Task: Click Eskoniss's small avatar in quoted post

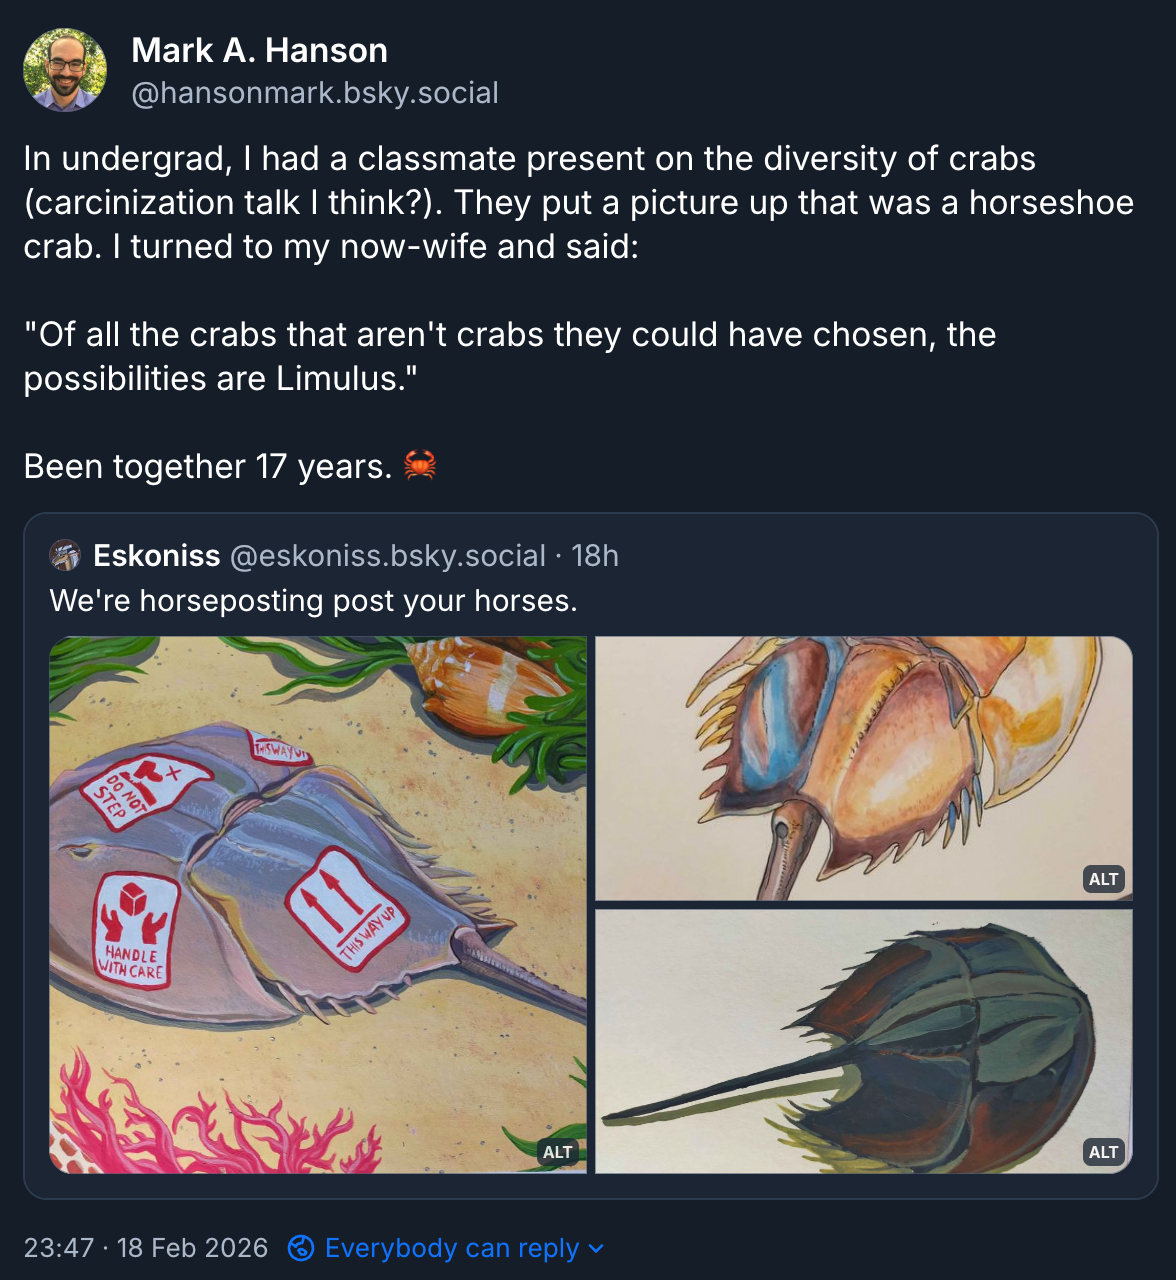Action: pyautogui.click(x=66, y=555)
